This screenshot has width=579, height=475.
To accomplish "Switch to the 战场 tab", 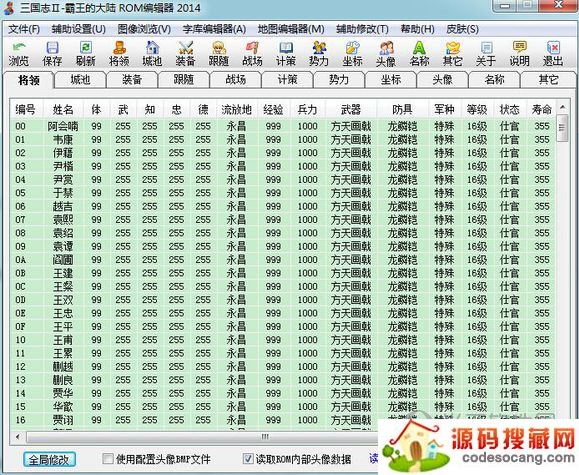I will [x=235, y=80].
